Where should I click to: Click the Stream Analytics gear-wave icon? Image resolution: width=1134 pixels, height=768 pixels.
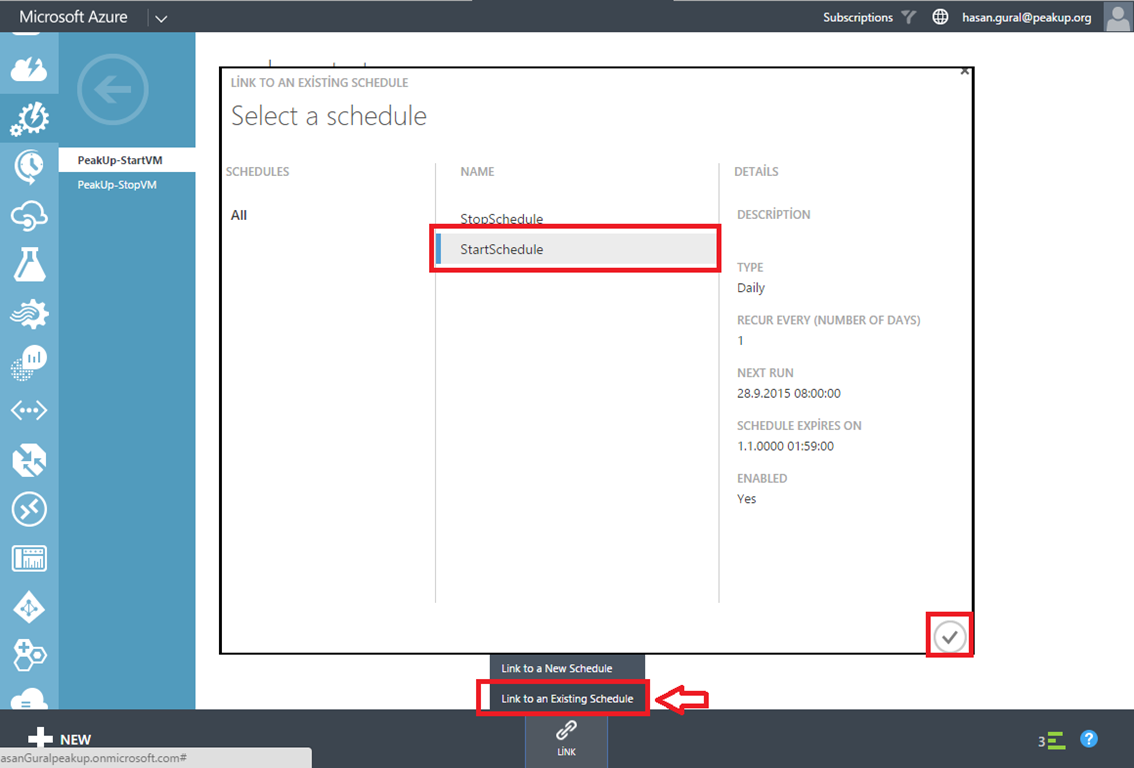tap(29, 313)
